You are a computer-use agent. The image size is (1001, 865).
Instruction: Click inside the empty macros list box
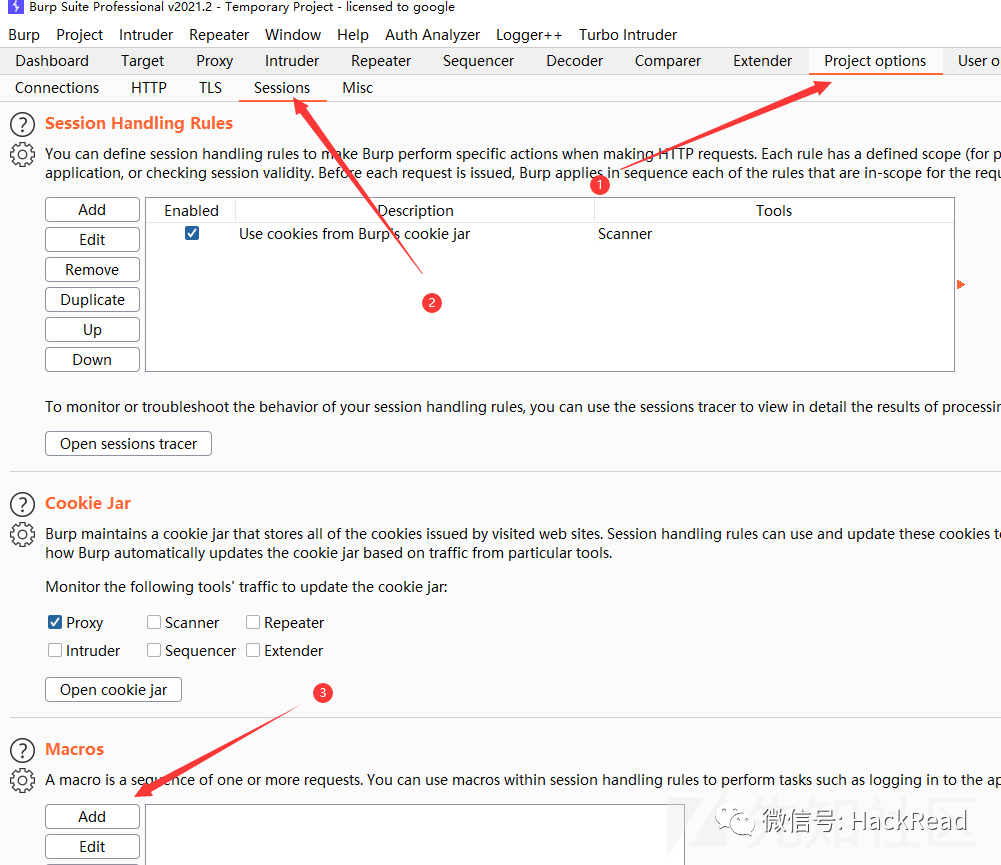point(415,834)
